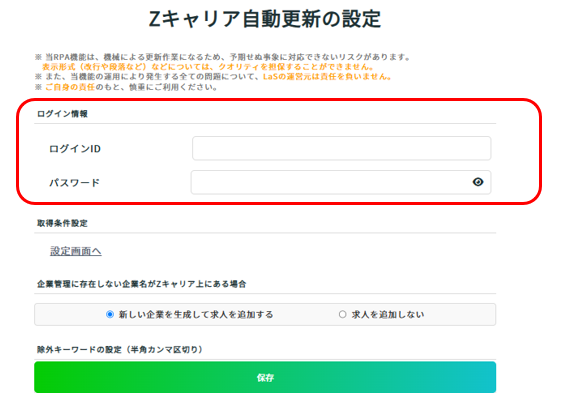Click the Zキャリア自動更新の設定 page title
The width and height of the screenshot is (563, 404).
(x=265, y=19)
